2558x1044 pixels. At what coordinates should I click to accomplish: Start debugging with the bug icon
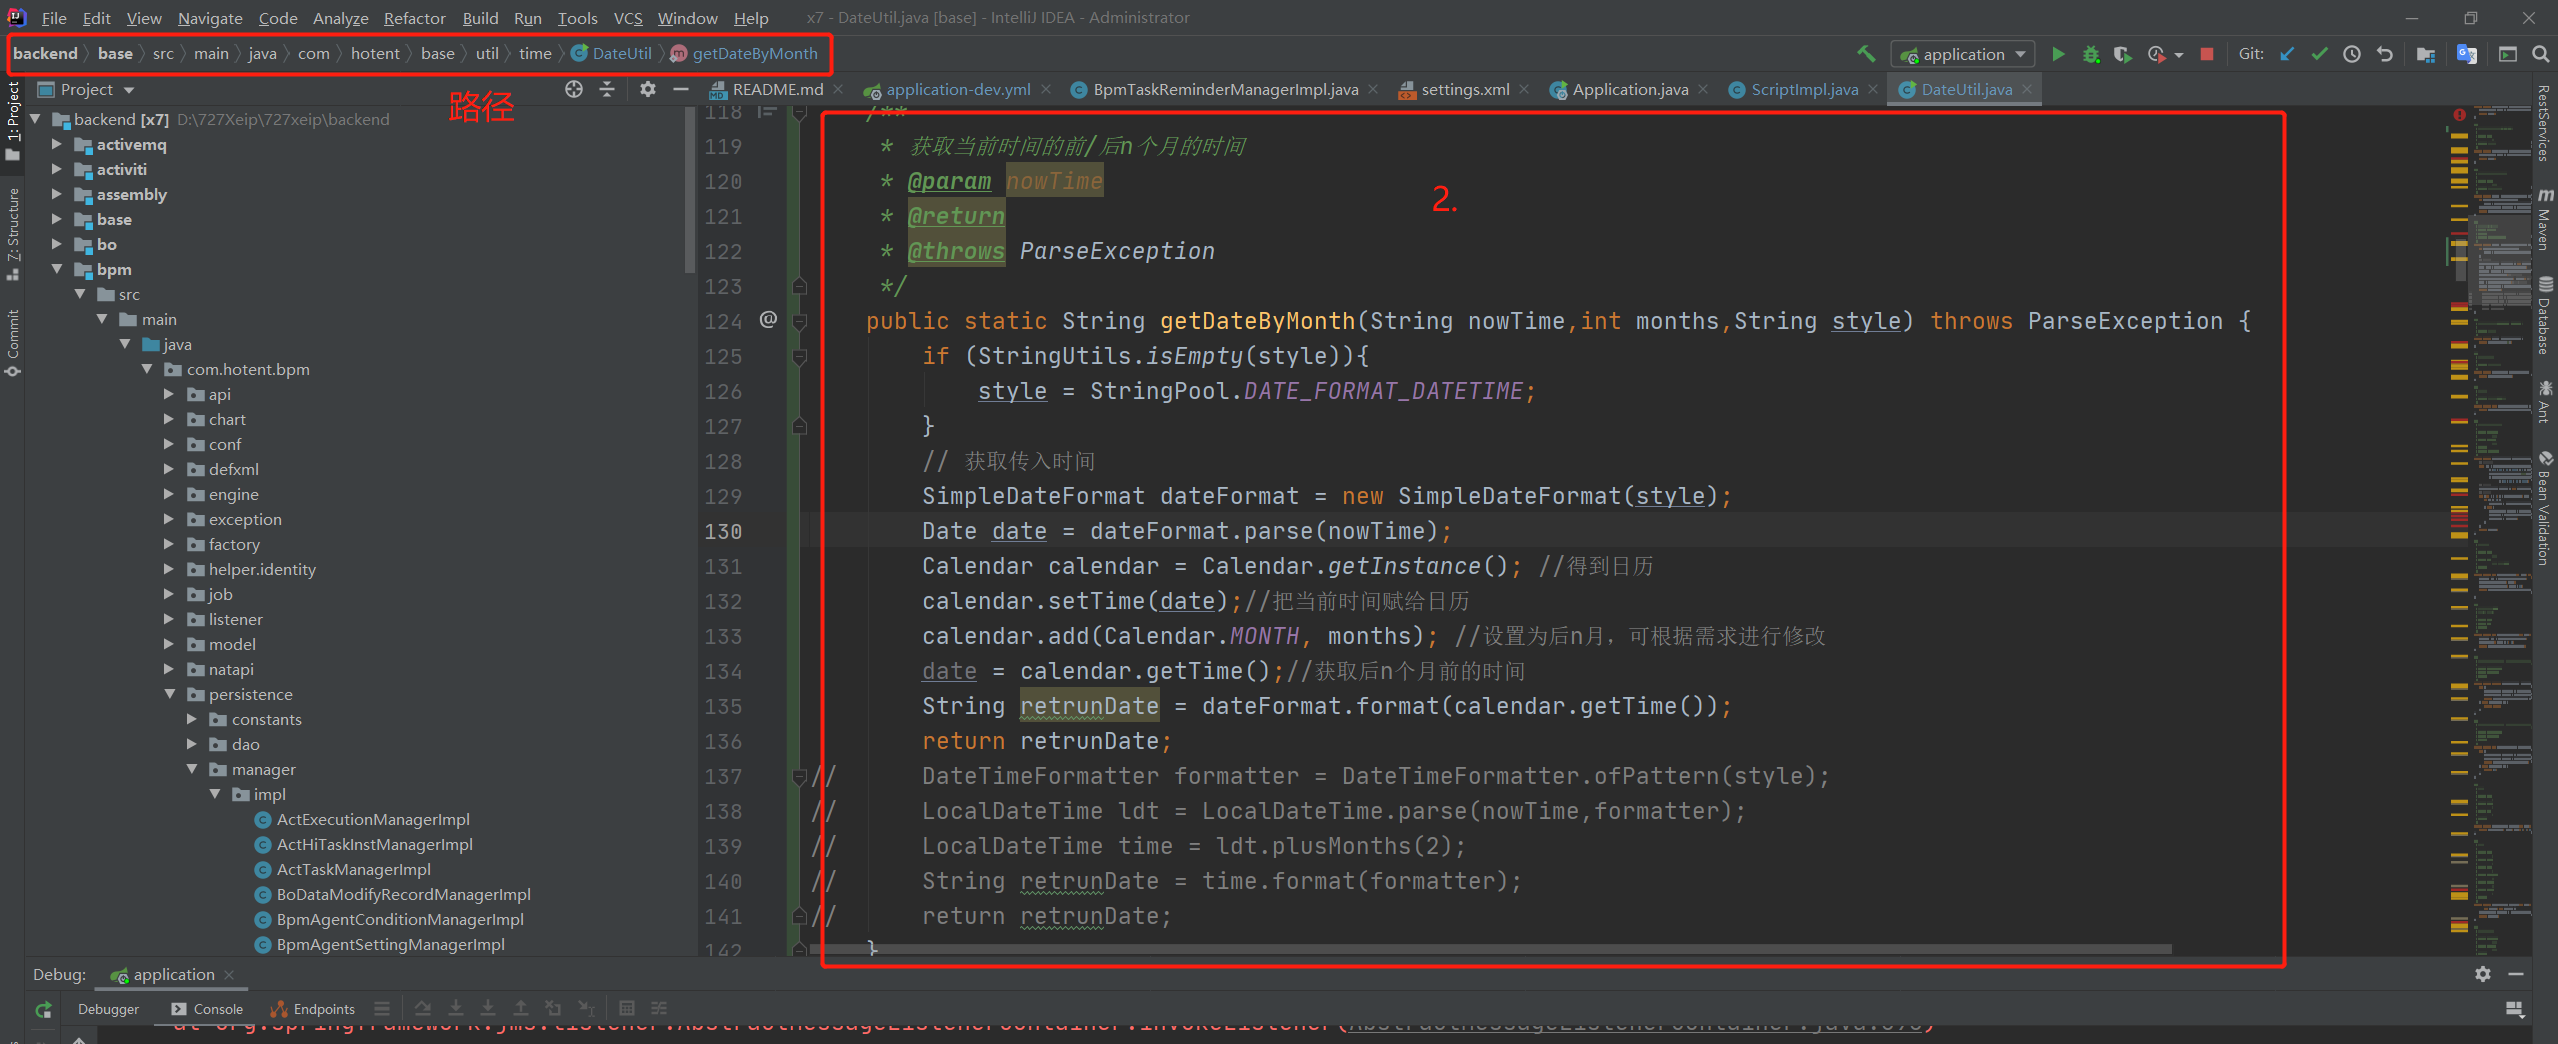(x=2090, y=54)
